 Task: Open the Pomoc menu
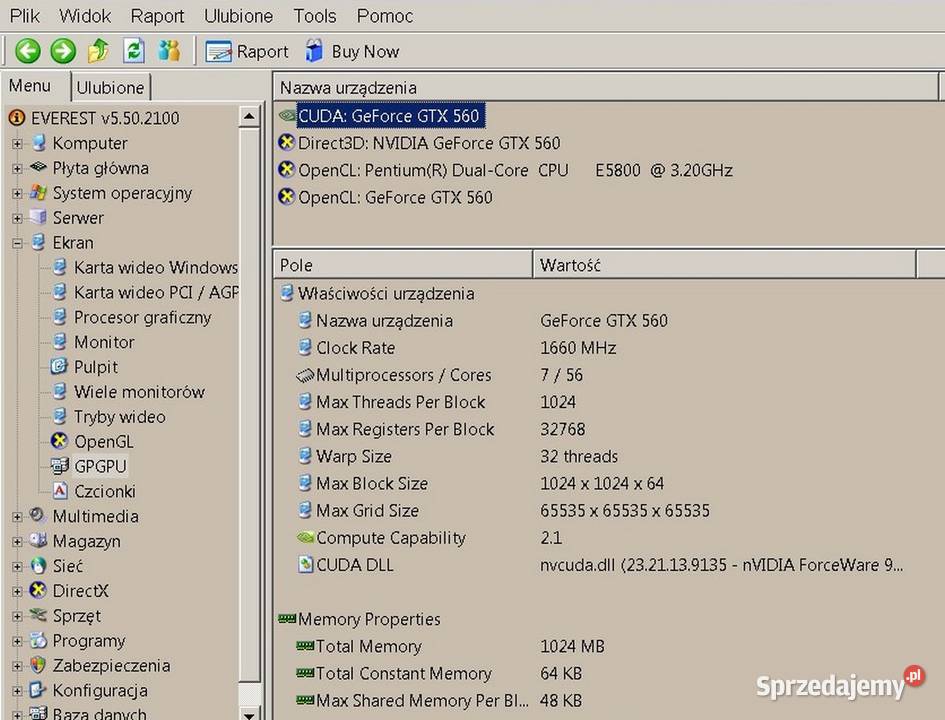coord(385,16)
